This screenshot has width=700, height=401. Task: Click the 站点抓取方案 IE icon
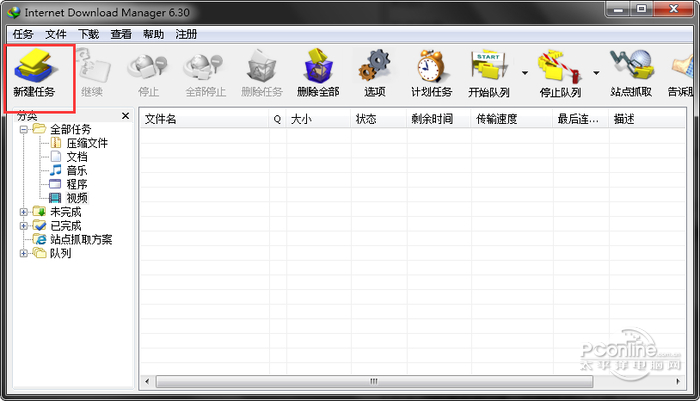pos(40,239)
